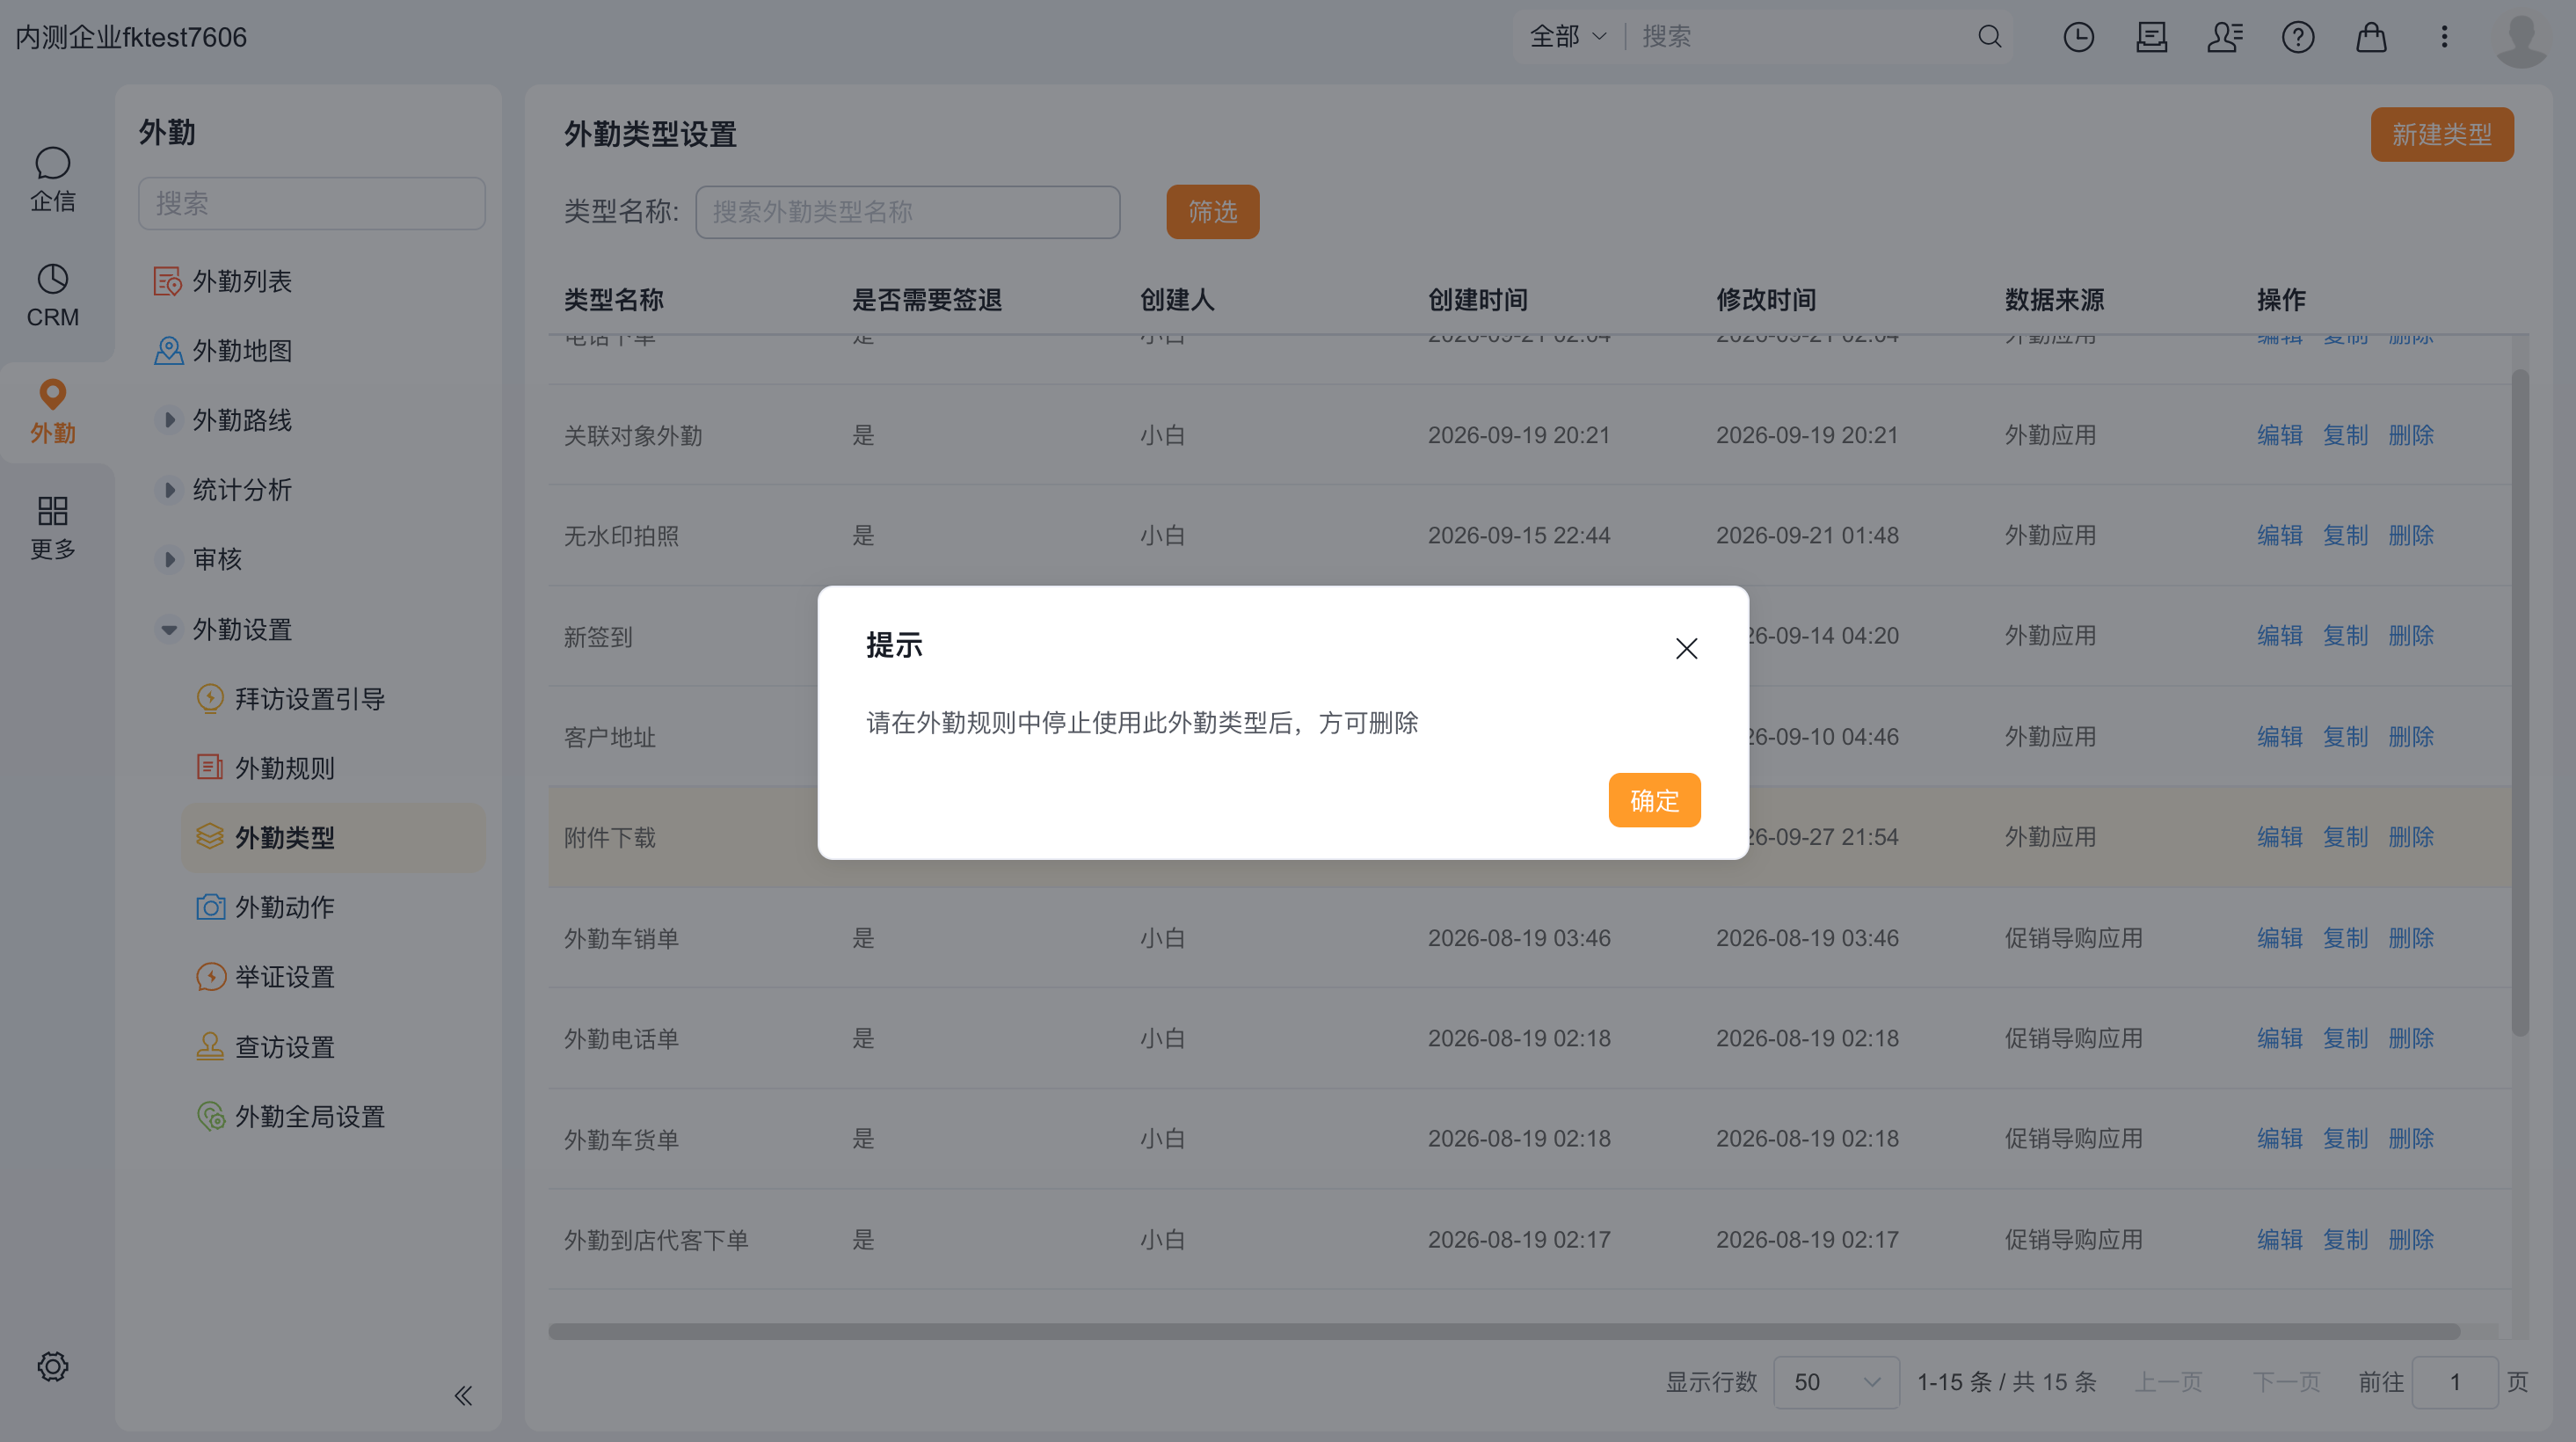Open the contacts icon in top bar
Screen dimensions: 2576x1442
coord(2225,37)
